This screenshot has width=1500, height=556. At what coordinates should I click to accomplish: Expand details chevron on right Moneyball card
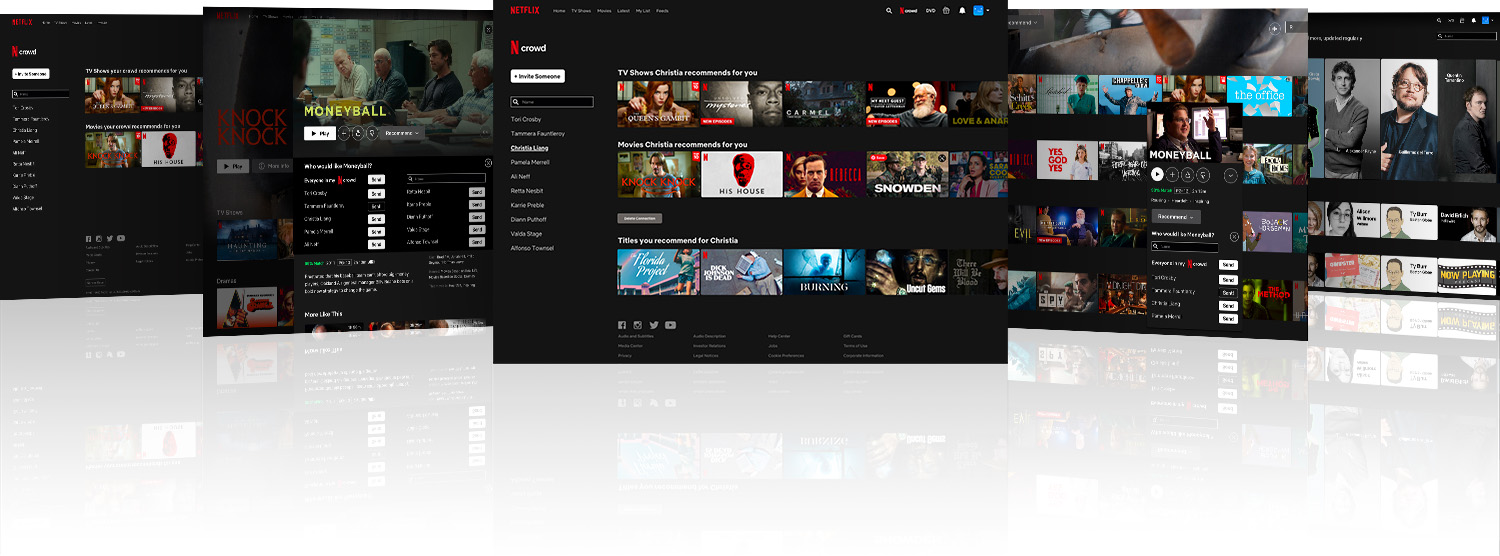pos(1230,175)
